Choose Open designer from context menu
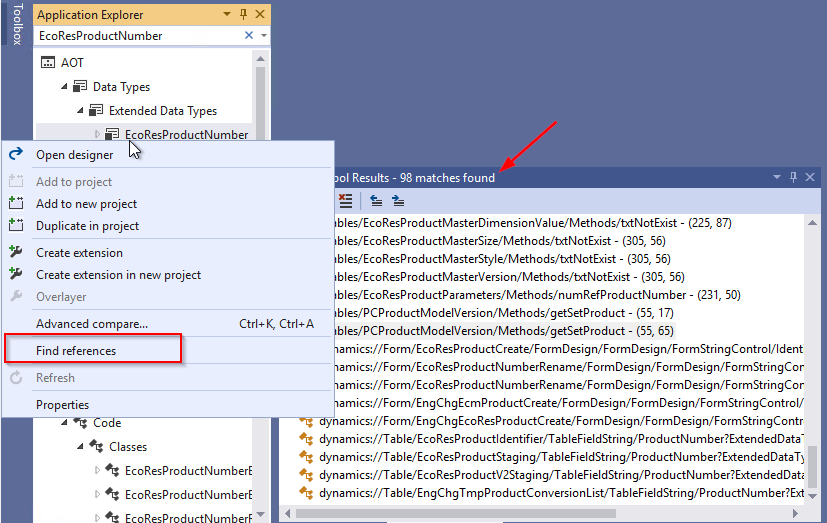 point(74,155)
